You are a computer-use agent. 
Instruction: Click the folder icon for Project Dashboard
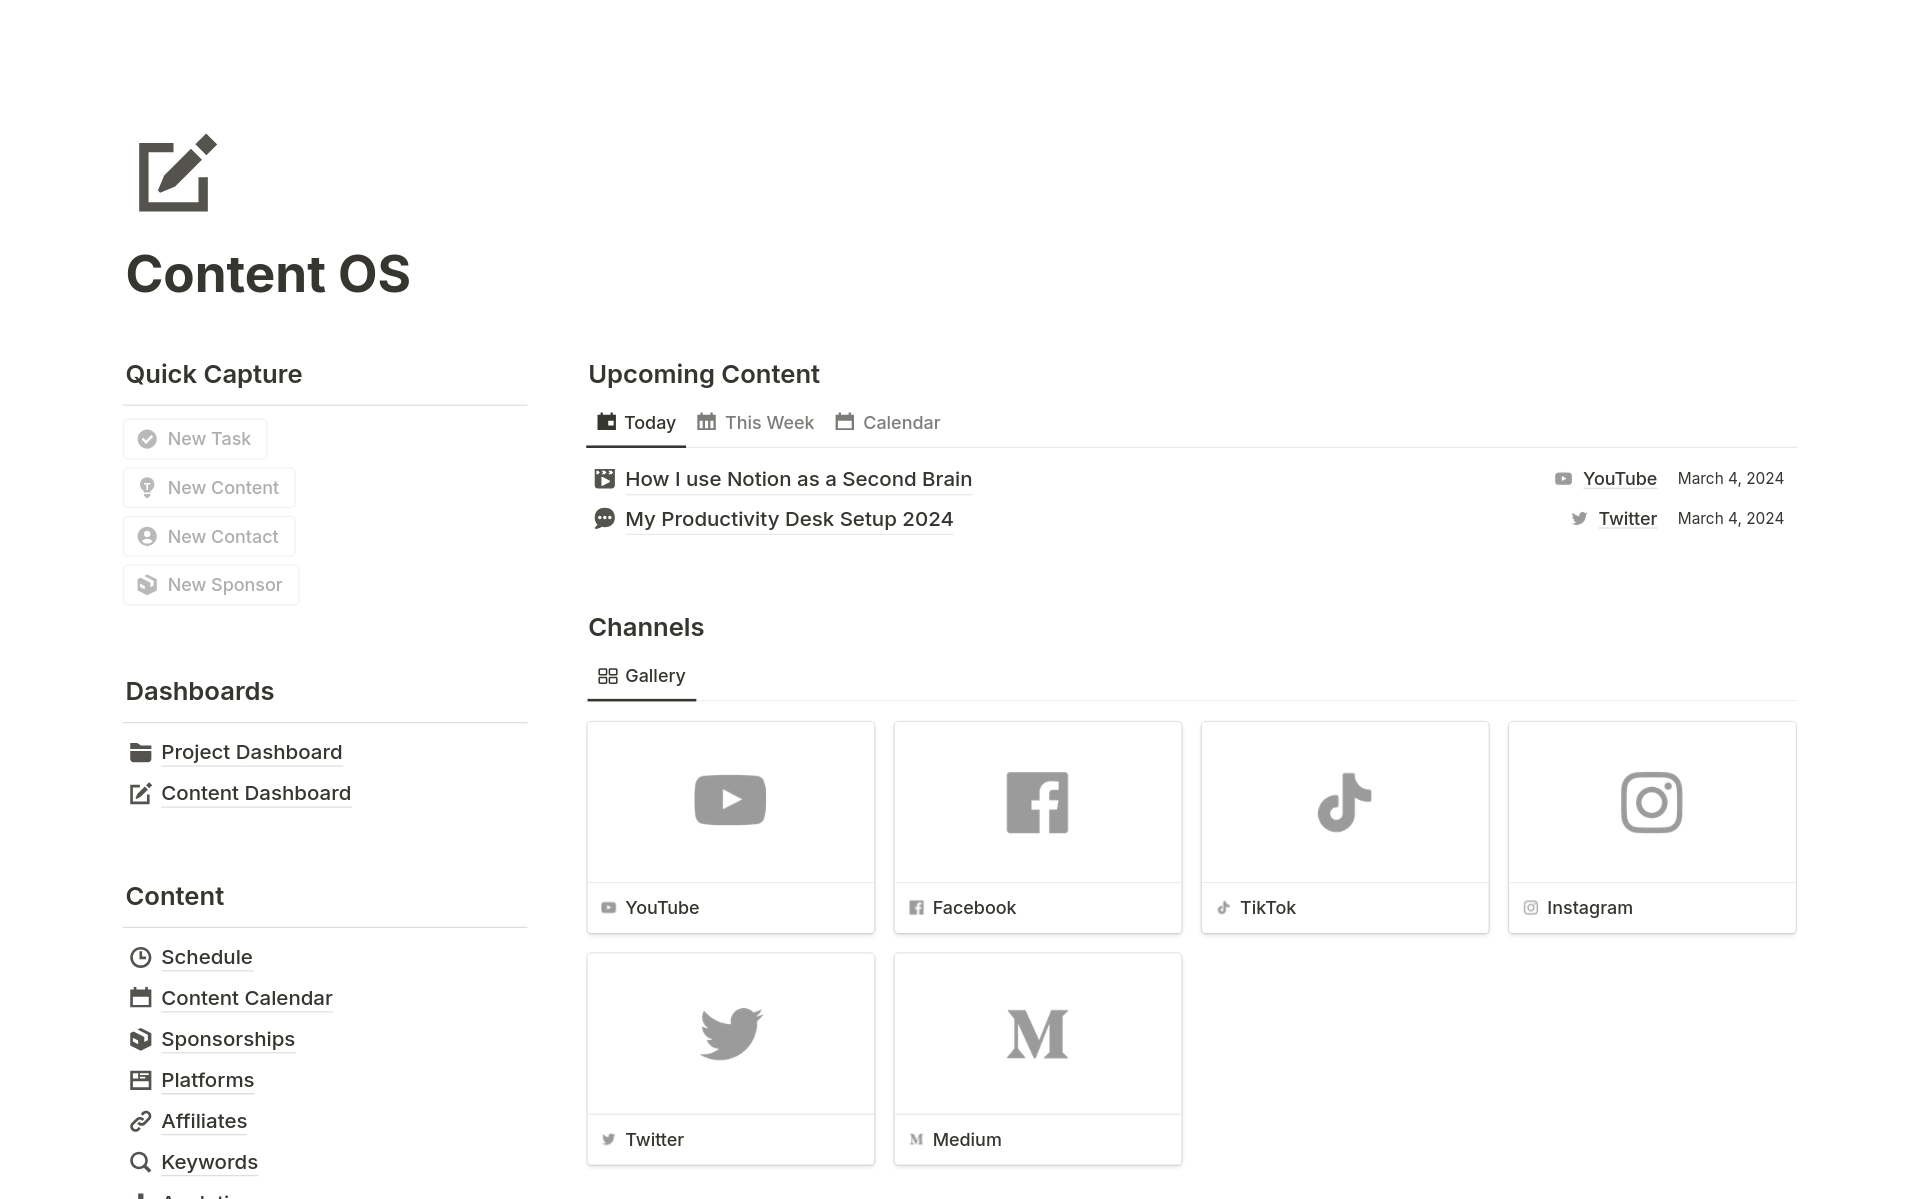pyautogui.click(x=141, y=752)
